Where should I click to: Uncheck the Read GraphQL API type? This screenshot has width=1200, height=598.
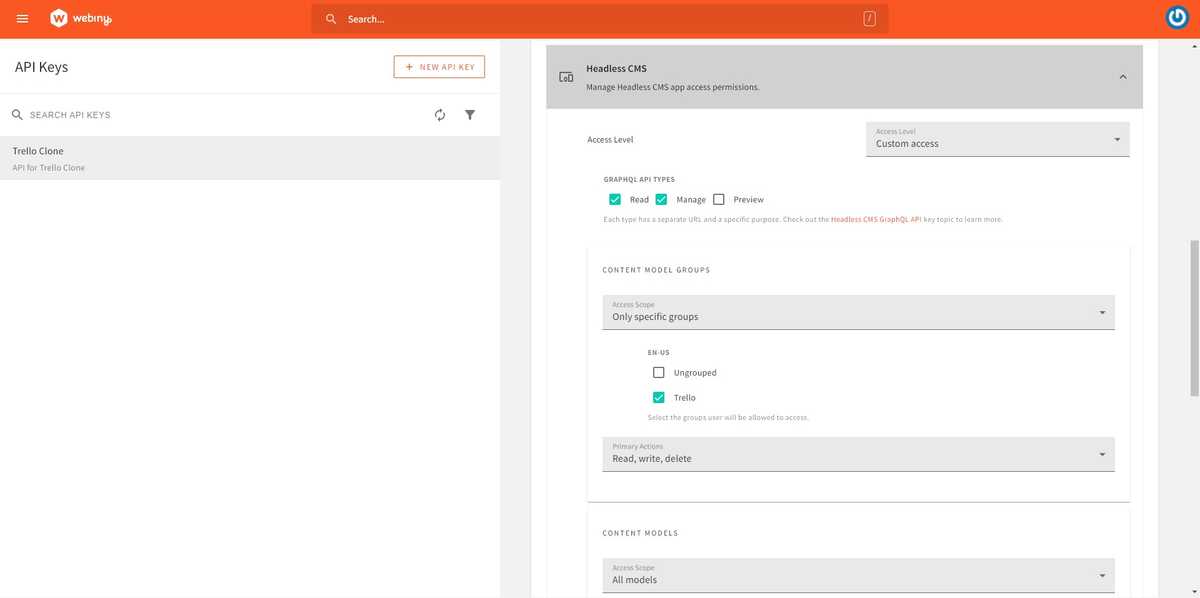615,199
